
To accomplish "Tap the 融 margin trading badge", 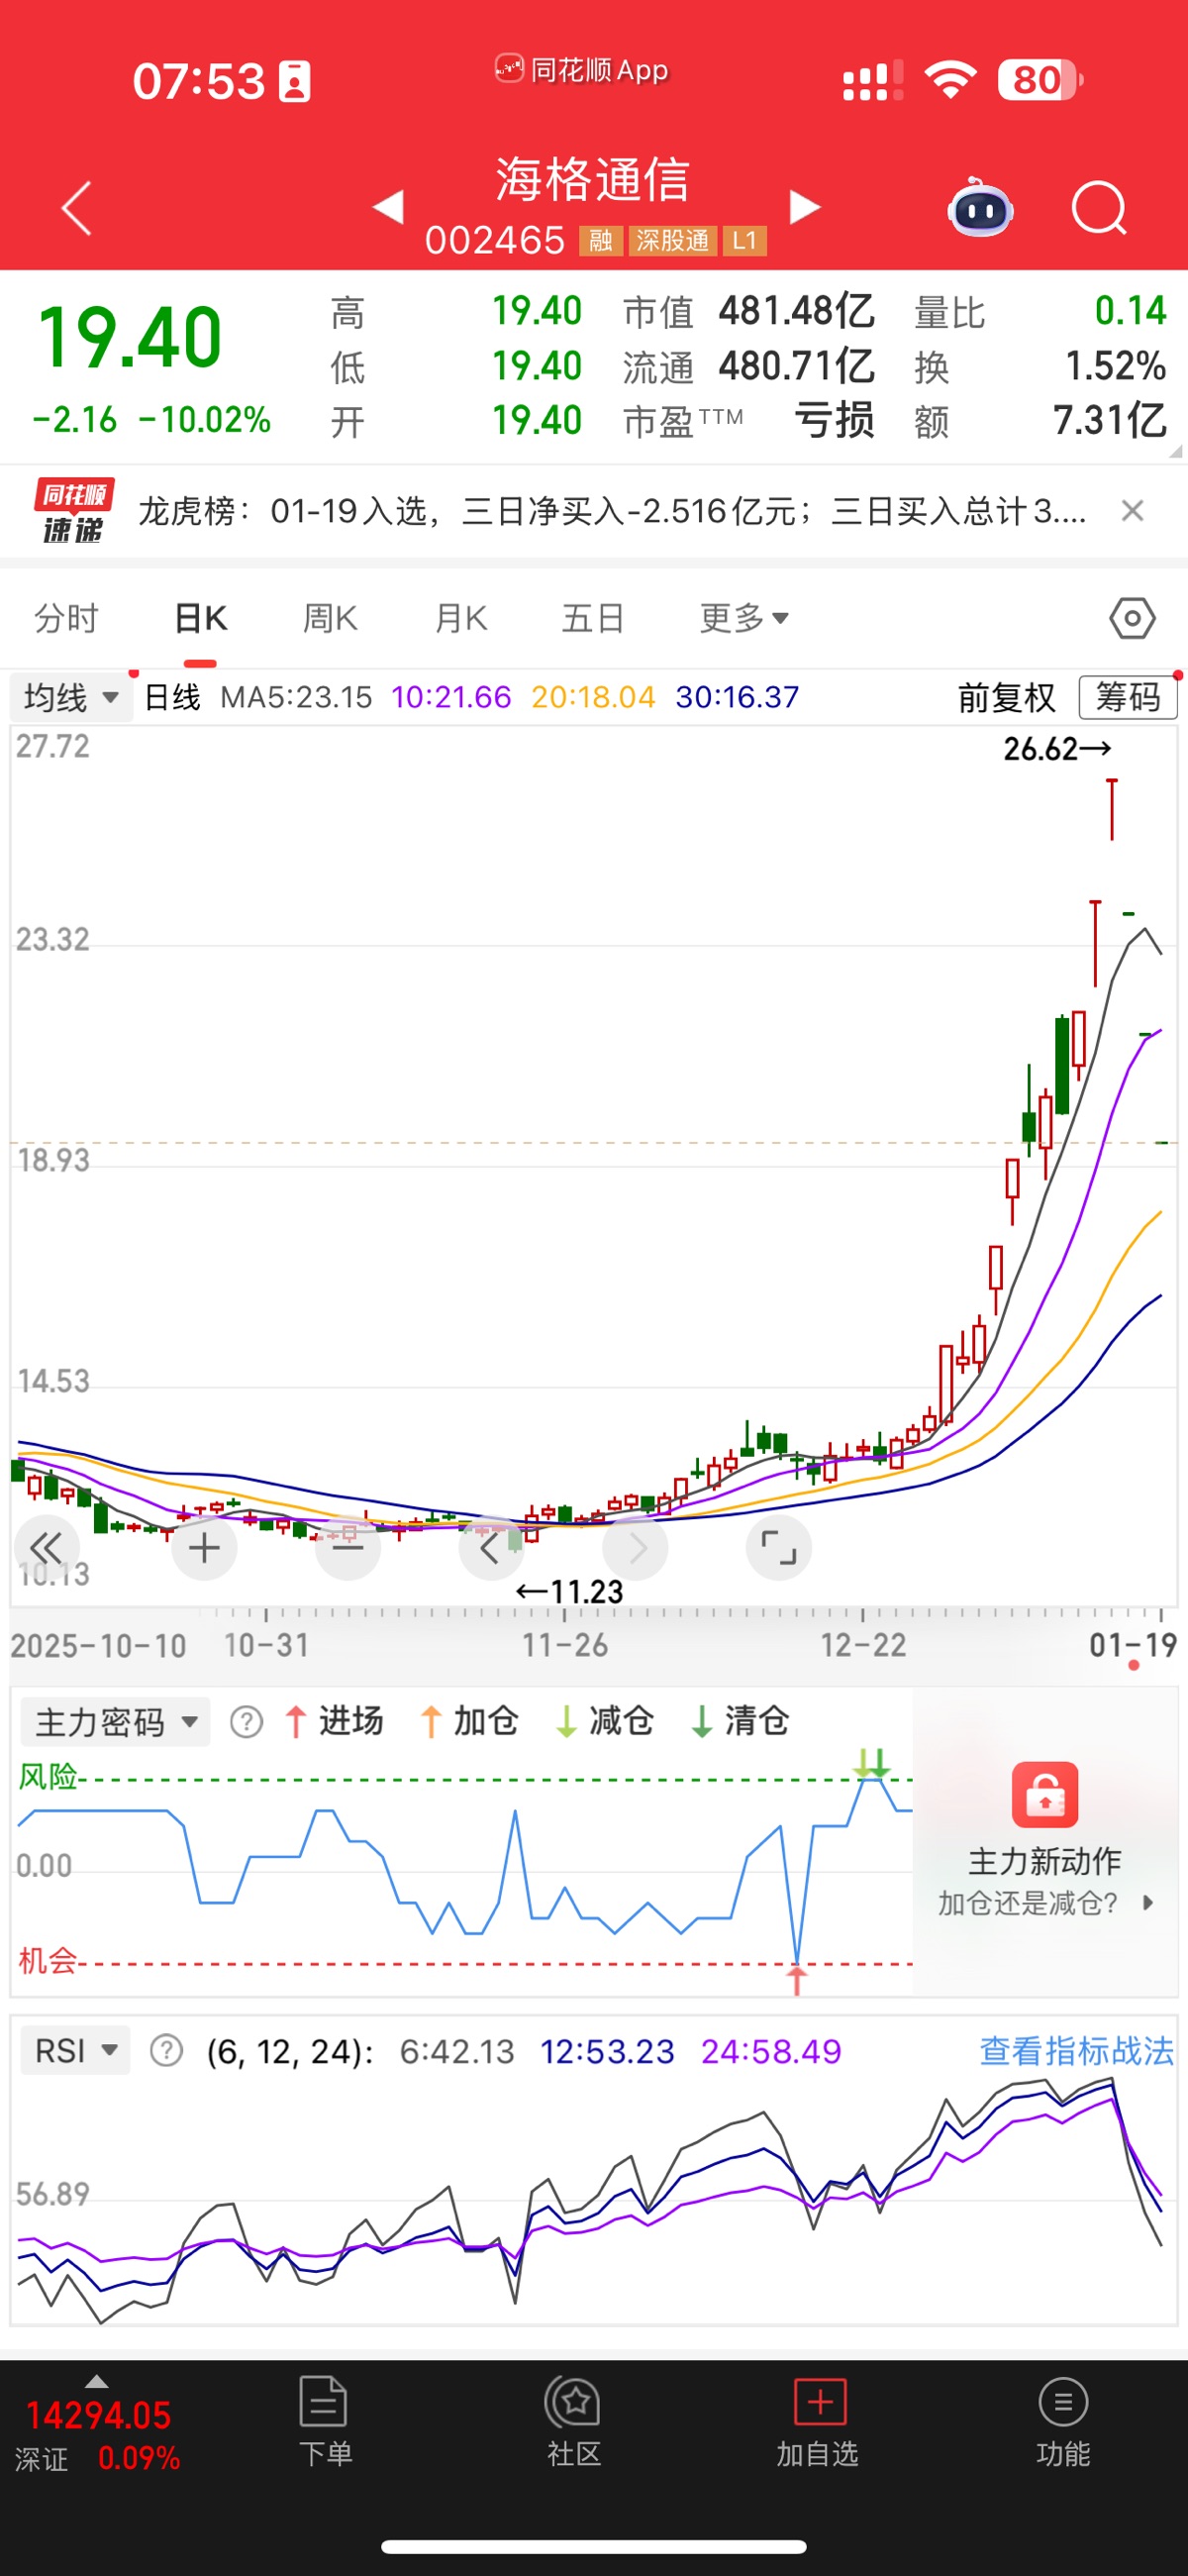I will 600,241.
